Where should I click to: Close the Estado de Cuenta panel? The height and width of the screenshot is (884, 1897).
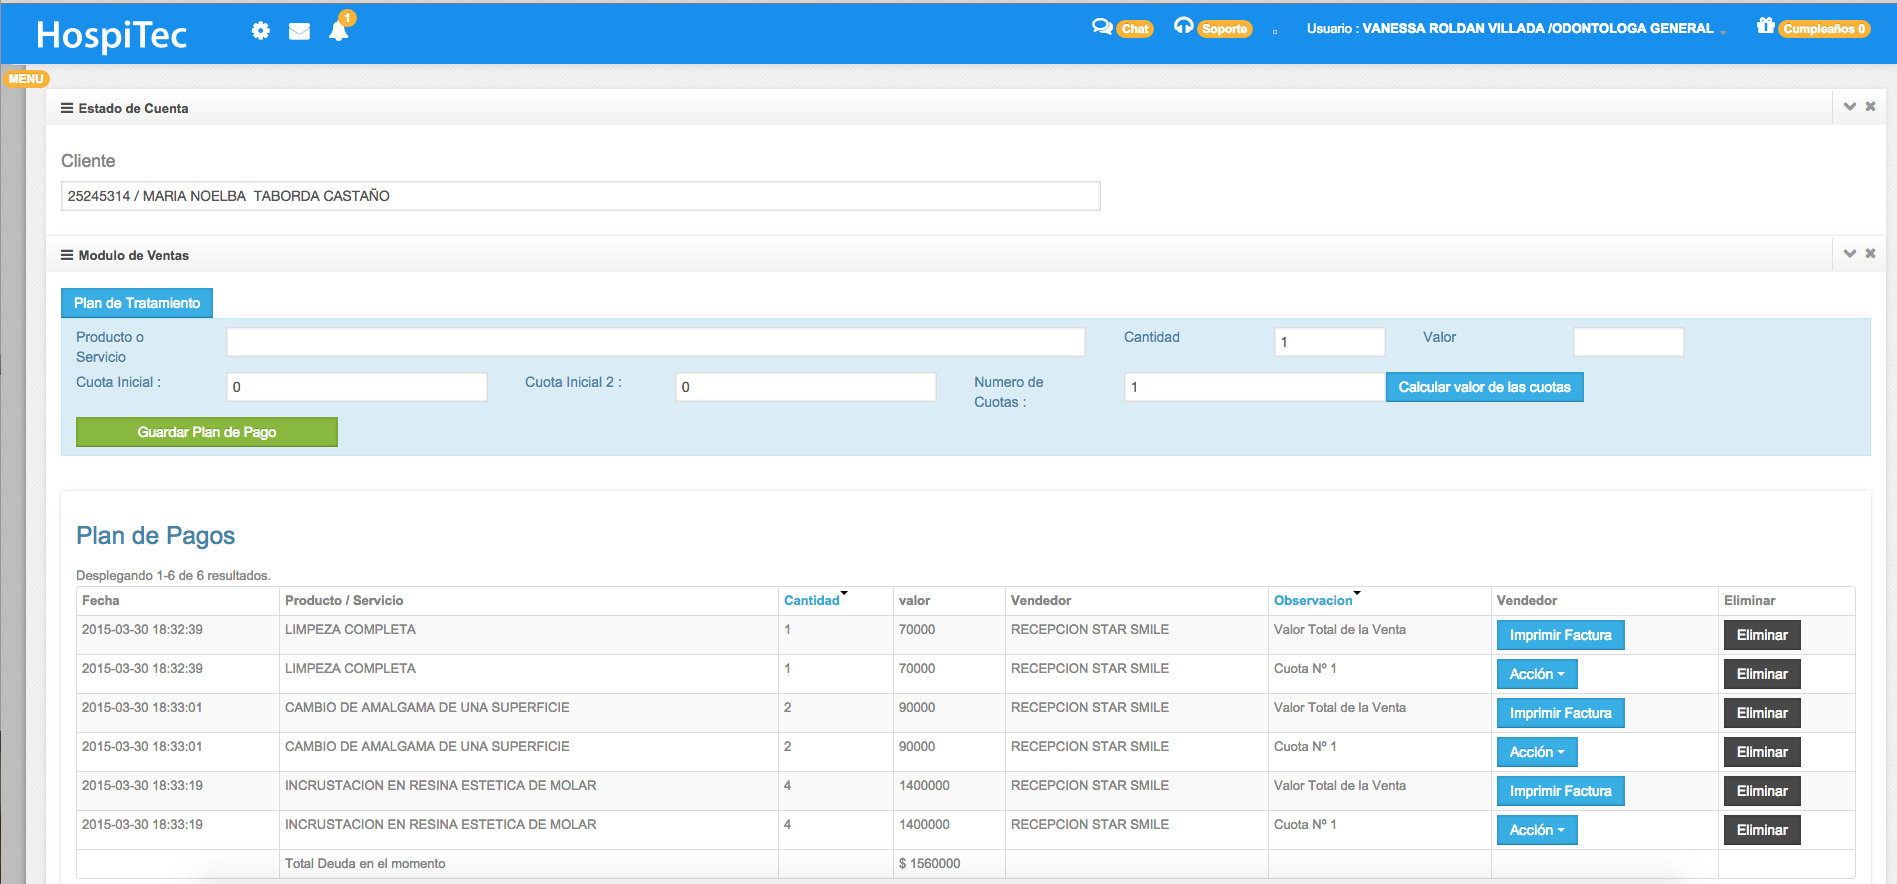click(1870, 107)
